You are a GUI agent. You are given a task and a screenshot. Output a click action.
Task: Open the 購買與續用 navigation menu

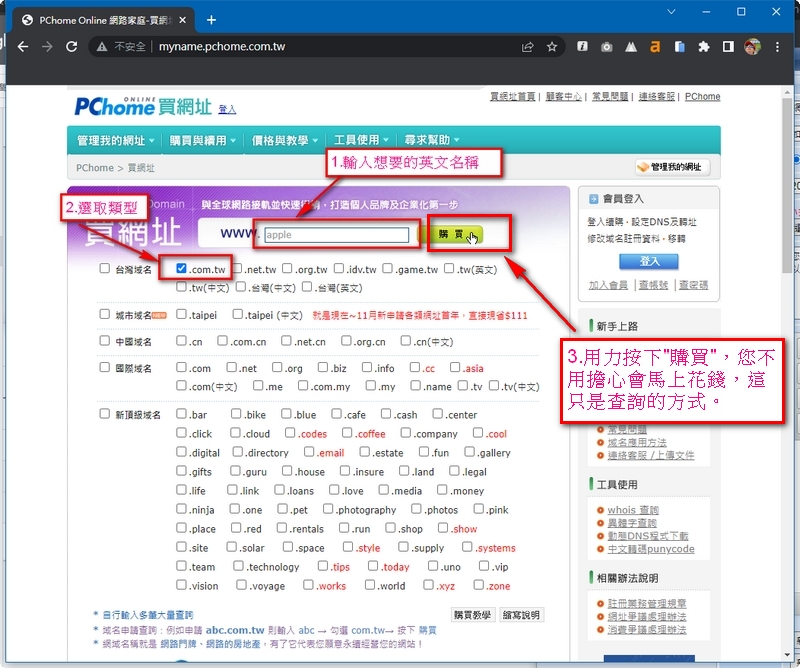[x=204, y=140]
